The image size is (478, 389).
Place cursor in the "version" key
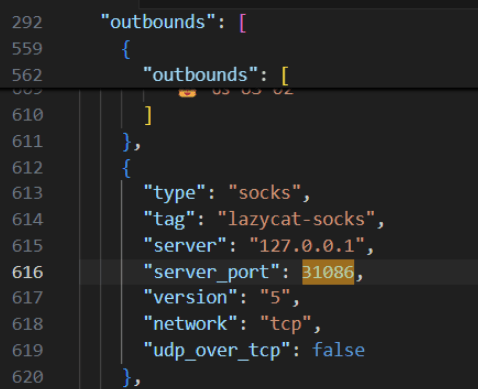pyautogui.click(x=190, y=297)
